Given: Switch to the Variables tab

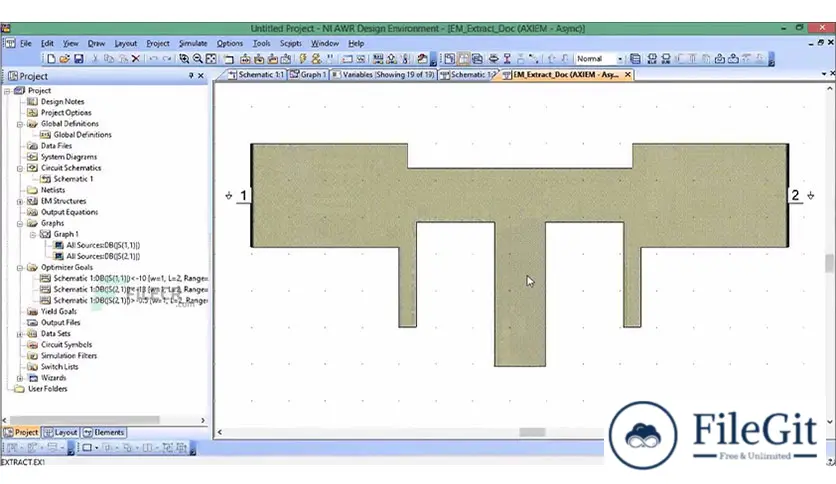Looking at the screenshot, I should pyautogui.click(x=383, y=75).
